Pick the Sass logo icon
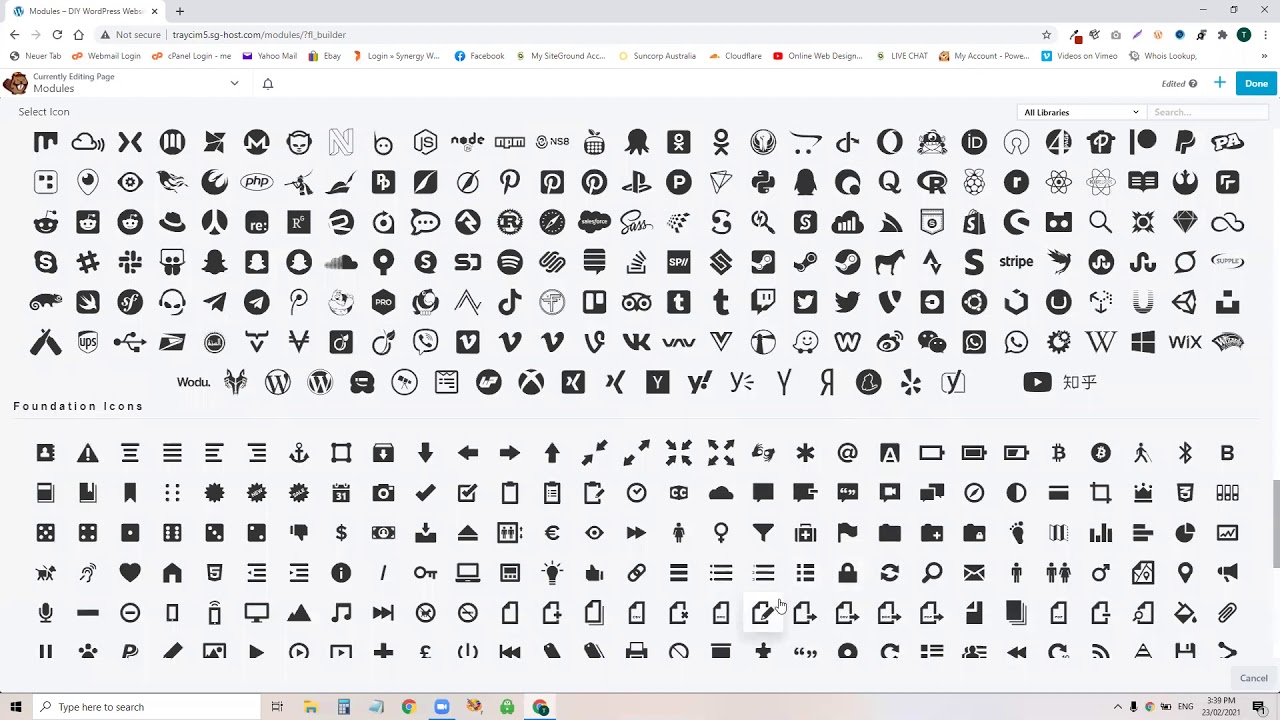This screenshot has height=720, width=1280. (636, 222)
